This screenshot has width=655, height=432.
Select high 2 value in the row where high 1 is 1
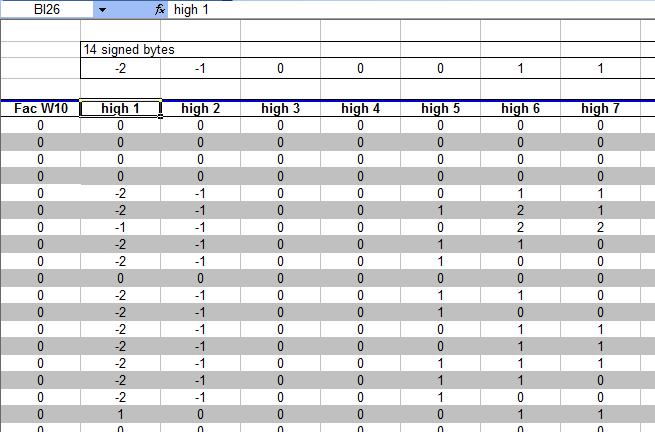[x=201, y=414]
